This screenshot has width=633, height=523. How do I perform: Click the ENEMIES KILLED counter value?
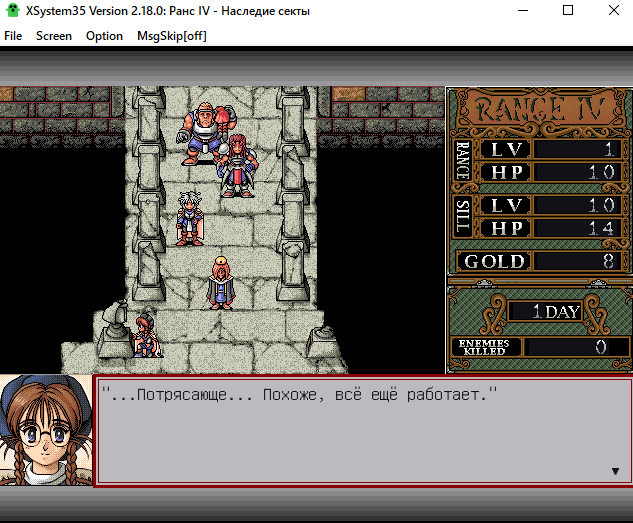coord(576,347)
